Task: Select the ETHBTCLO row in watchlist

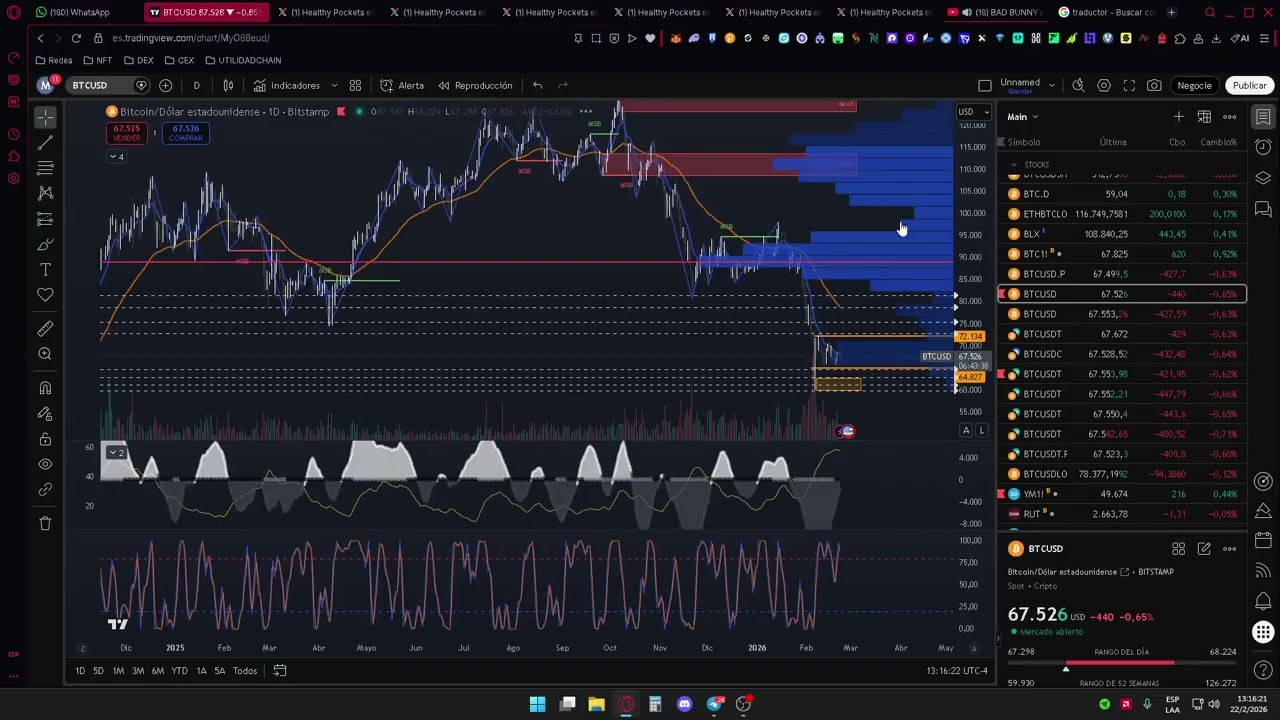Action: (1122, 214)
